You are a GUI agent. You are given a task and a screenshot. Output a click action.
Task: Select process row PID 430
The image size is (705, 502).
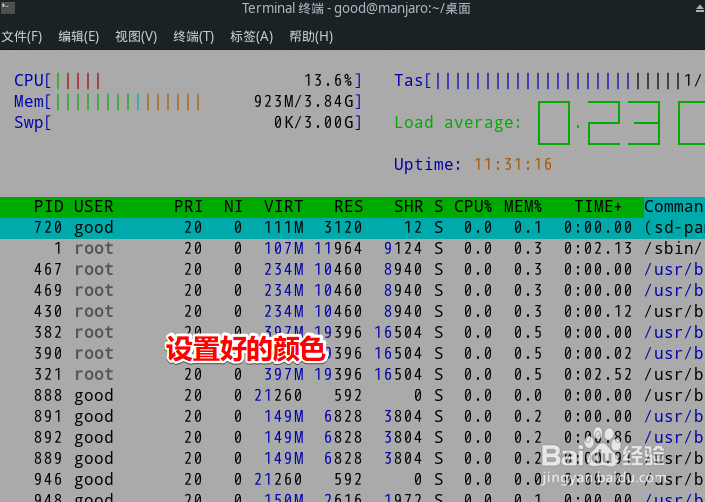352,311
